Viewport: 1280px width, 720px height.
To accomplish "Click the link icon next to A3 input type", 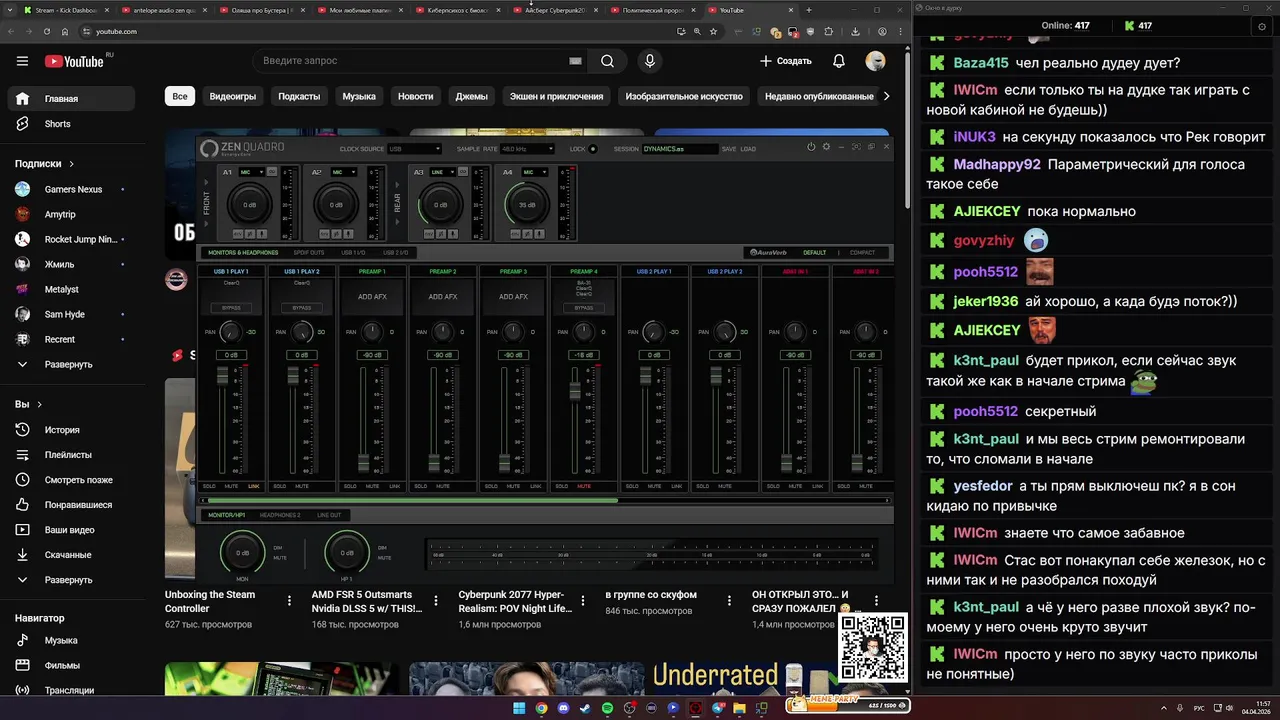I will coord(463,172).
